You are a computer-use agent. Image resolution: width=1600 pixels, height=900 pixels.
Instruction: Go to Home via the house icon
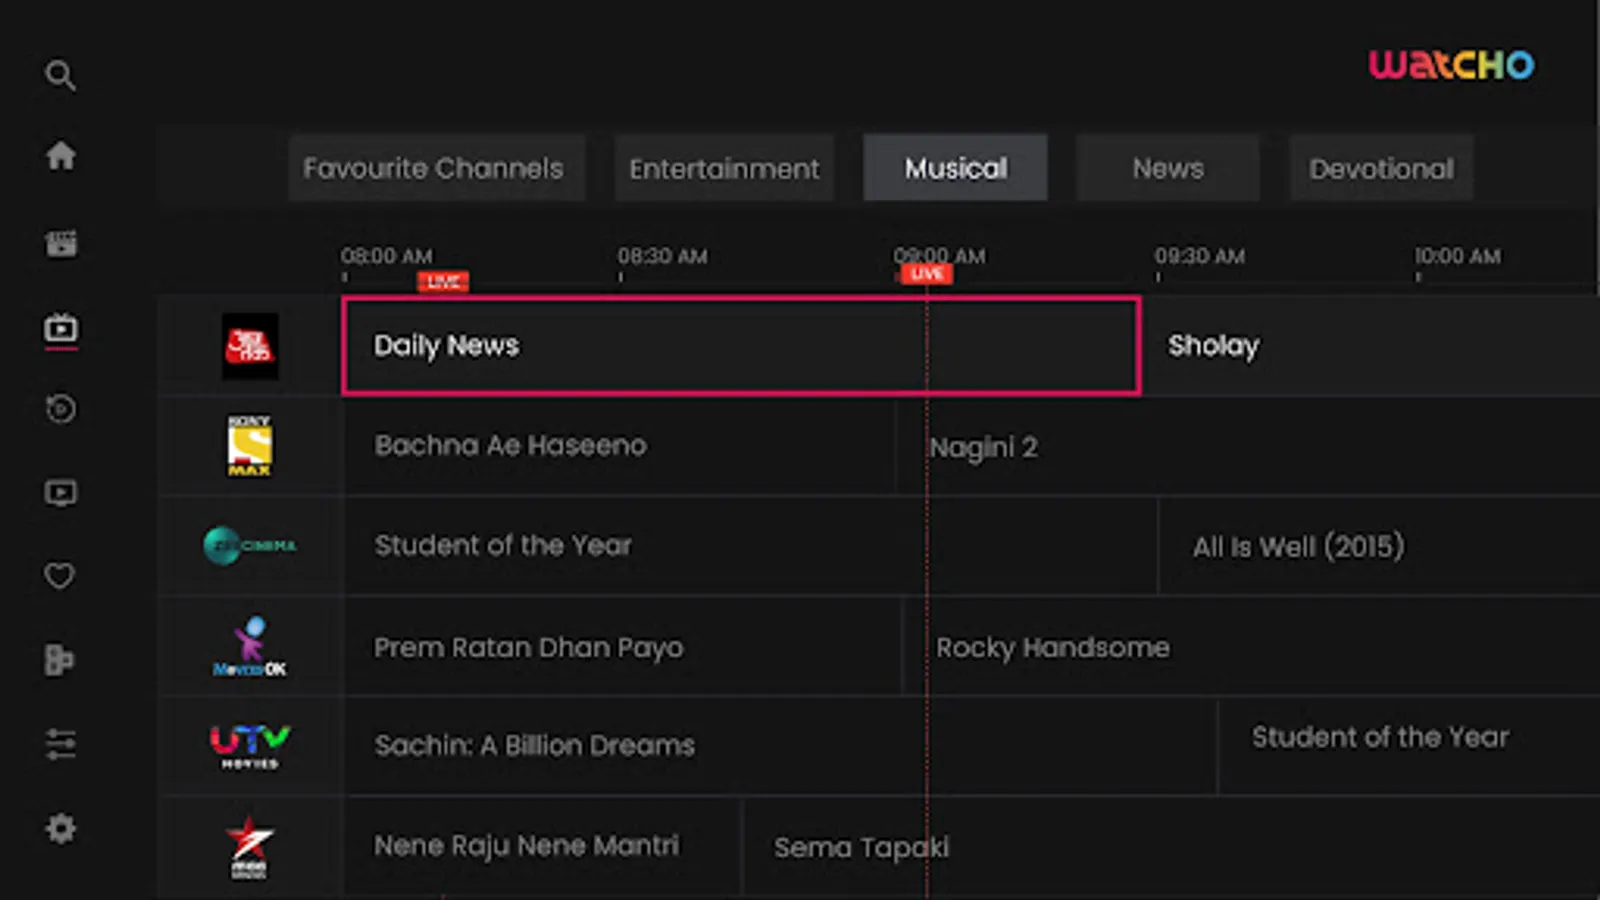[60, 155]
